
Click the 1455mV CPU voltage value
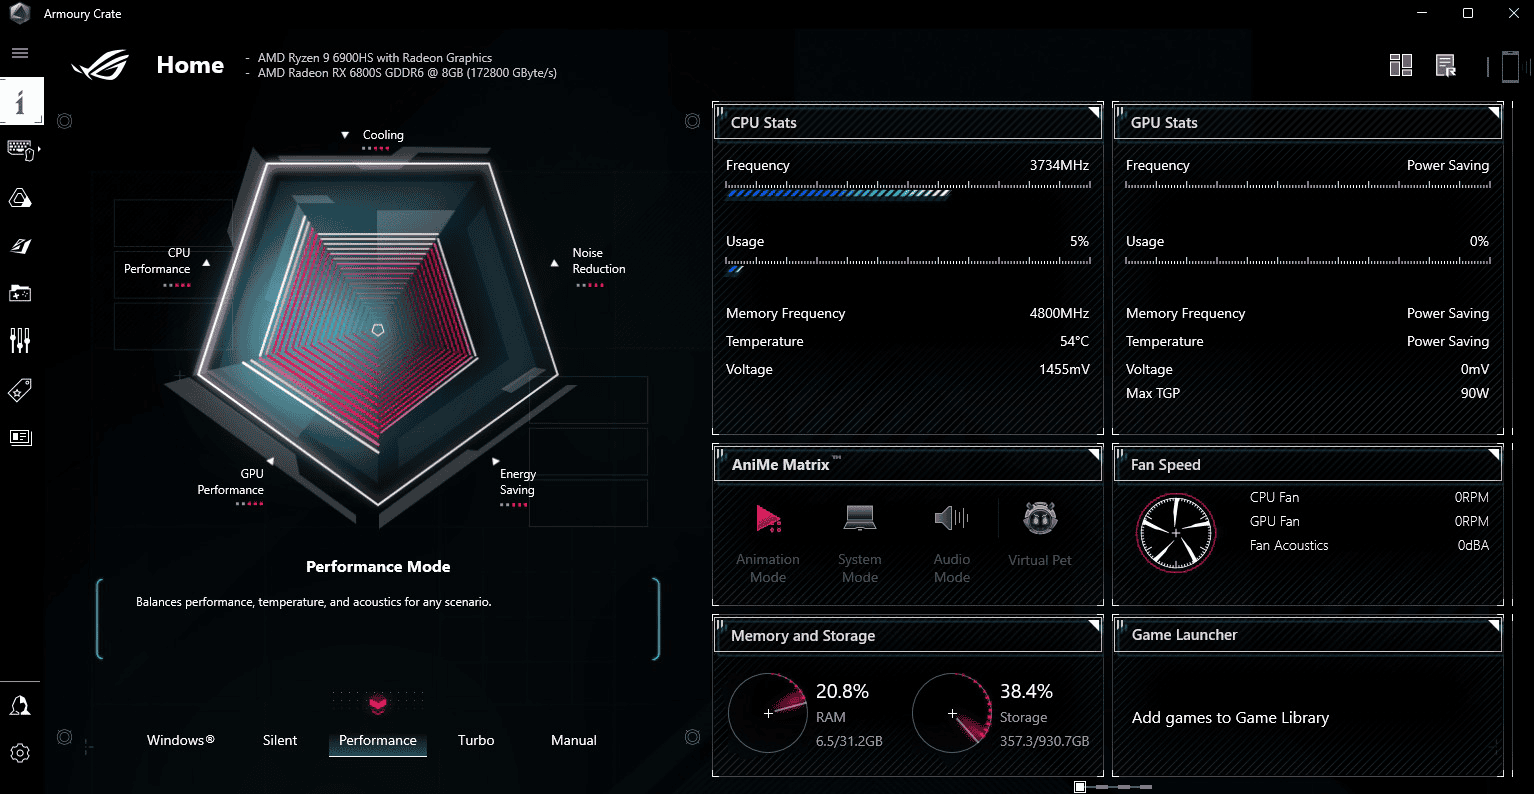[1064, 369]
